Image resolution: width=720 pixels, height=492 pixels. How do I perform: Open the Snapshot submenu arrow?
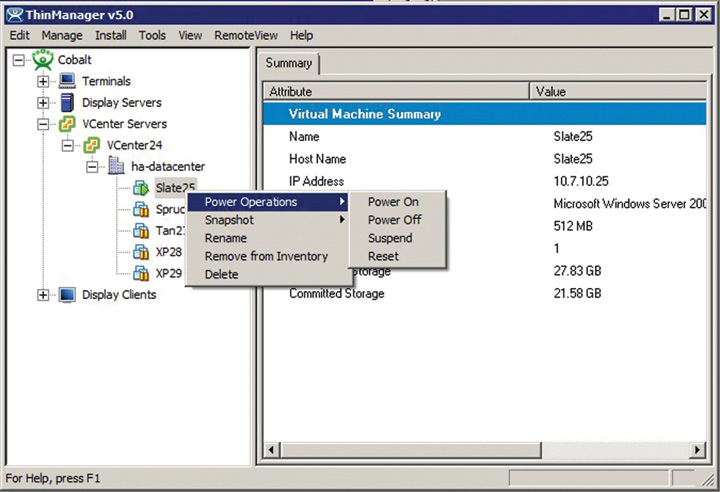[342, 220]
